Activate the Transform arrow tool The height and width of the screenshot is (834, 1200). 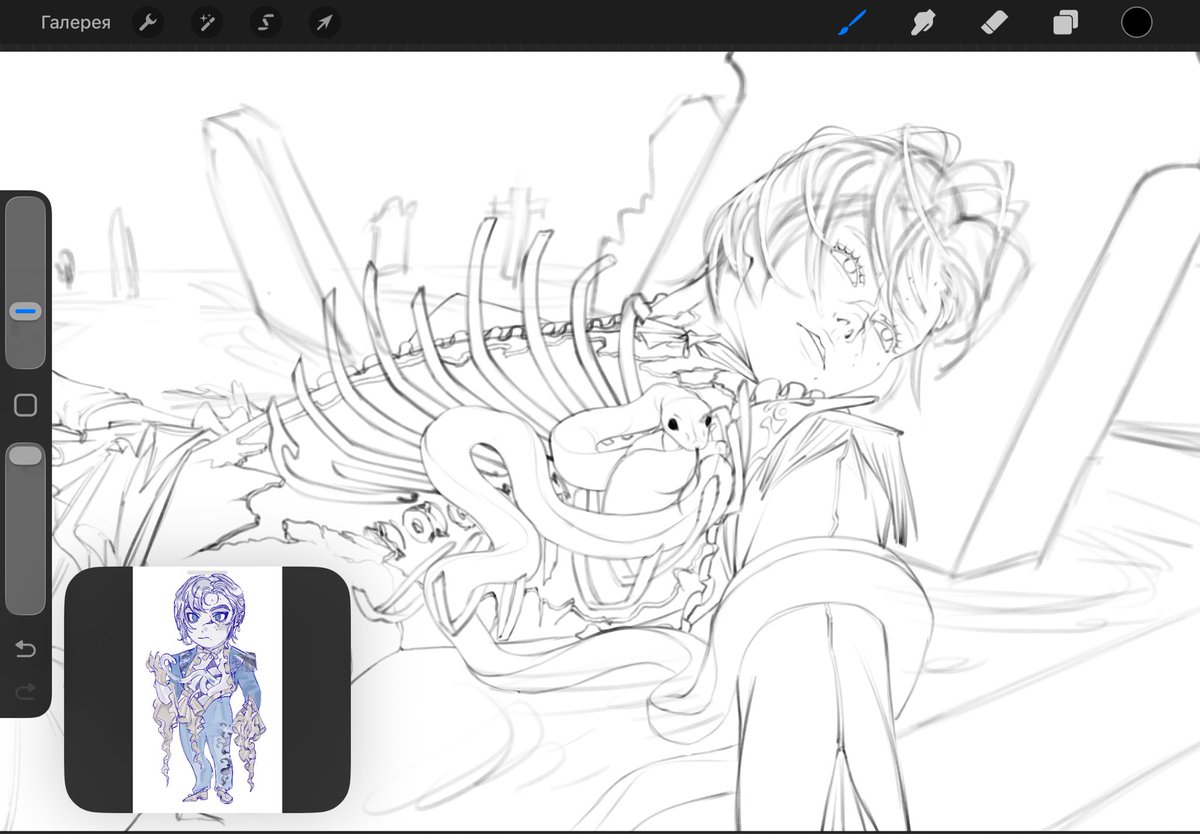coord(324,23)
